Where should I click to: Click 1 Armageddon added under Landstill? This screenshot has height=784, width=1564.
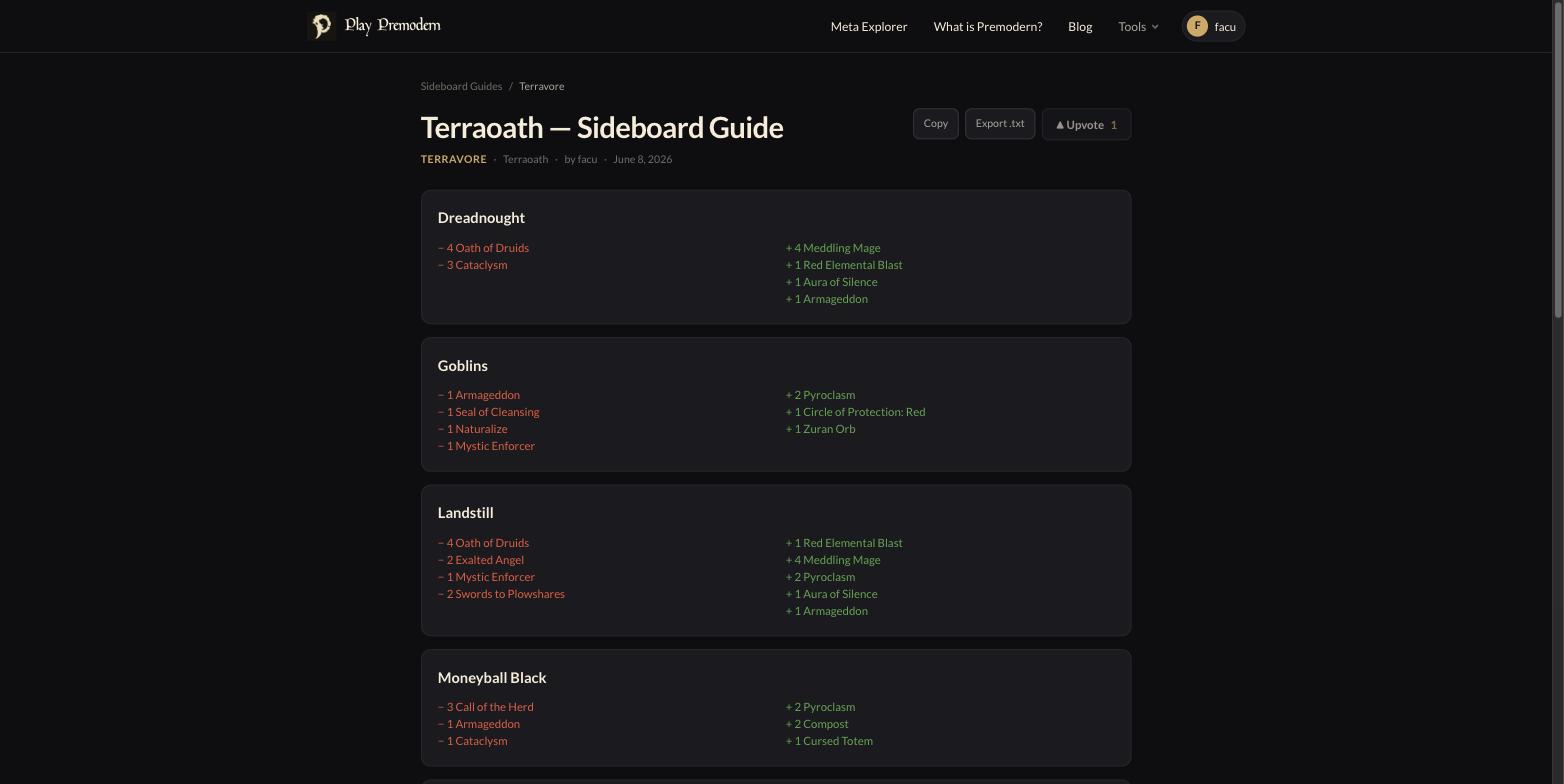pyautogui.click(x=826, y=611)
